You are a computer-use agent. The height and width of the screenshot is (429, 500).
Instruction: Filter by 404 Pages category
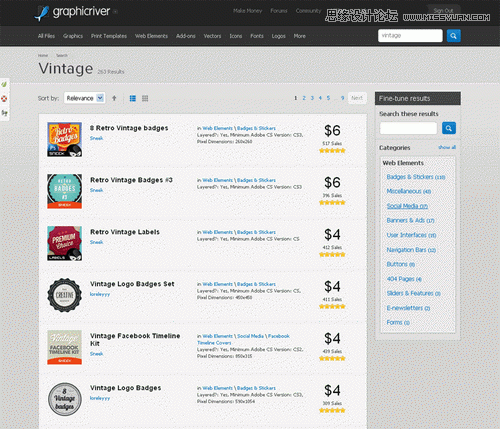tap(404, 279)
